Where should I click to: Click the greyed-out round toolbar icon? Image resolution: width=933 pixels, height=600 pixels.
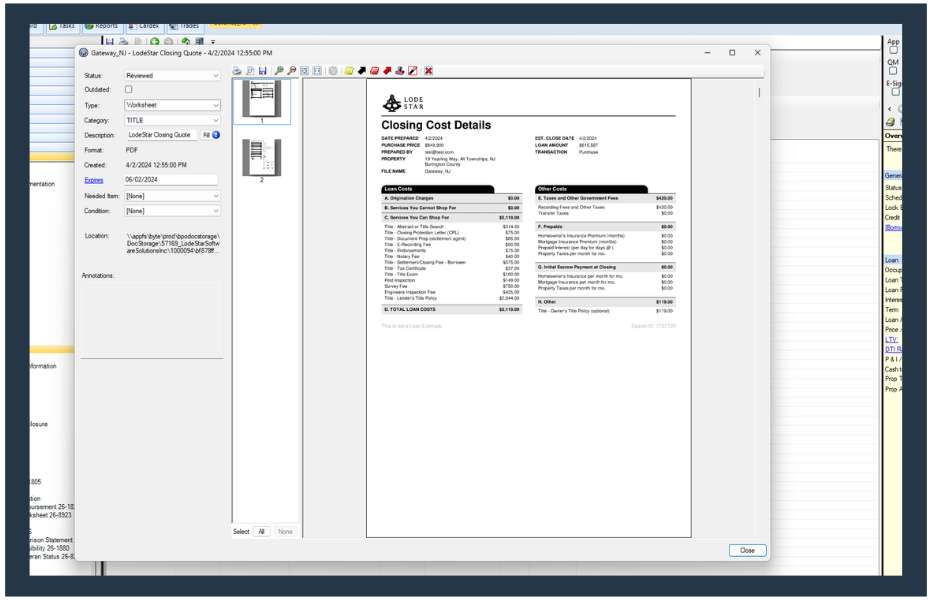click(333, 71)
